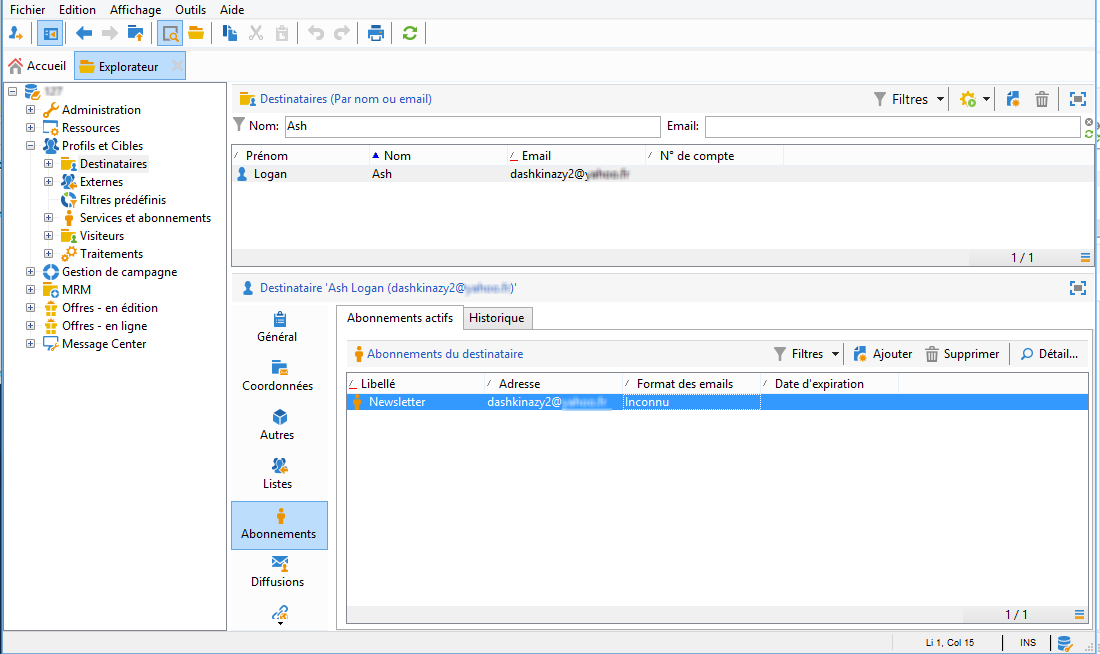Image resolution: width=1100 pixels, height=654 pixels.
Task: Expand the Services et abonnements node
Action: point(48,218)
